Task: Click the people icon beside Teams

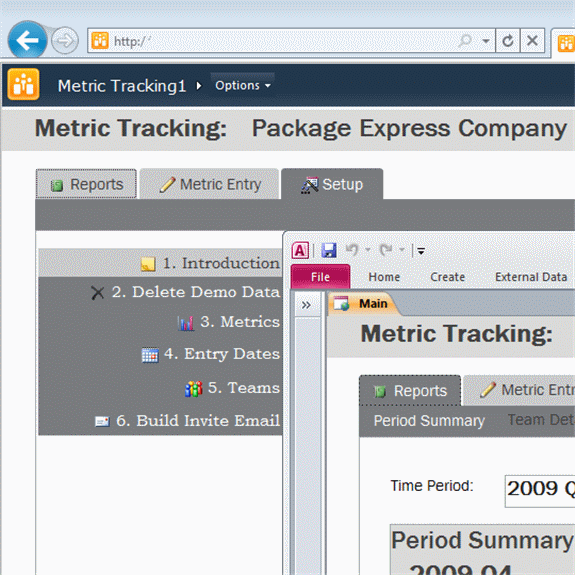Action: (194, 389)
